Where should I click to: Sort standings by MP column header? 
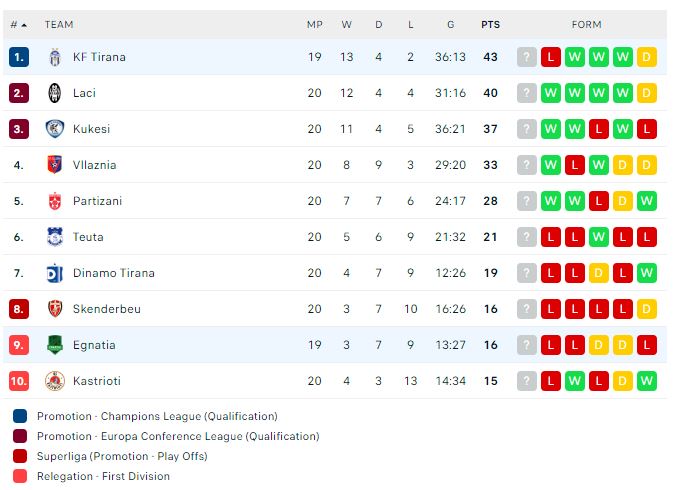click(x=314, y=25)
